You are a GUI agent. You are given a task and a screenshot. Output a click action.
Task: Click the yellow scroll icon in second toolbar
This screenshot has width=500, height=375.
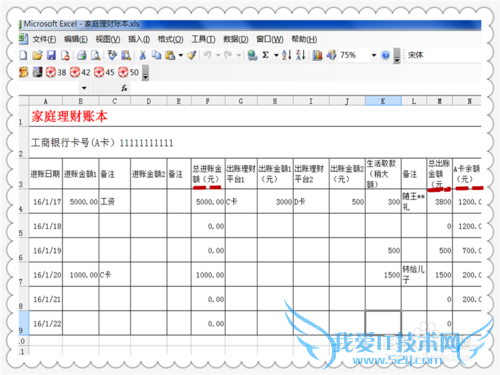pyautogui.click(x=24, y=72)
